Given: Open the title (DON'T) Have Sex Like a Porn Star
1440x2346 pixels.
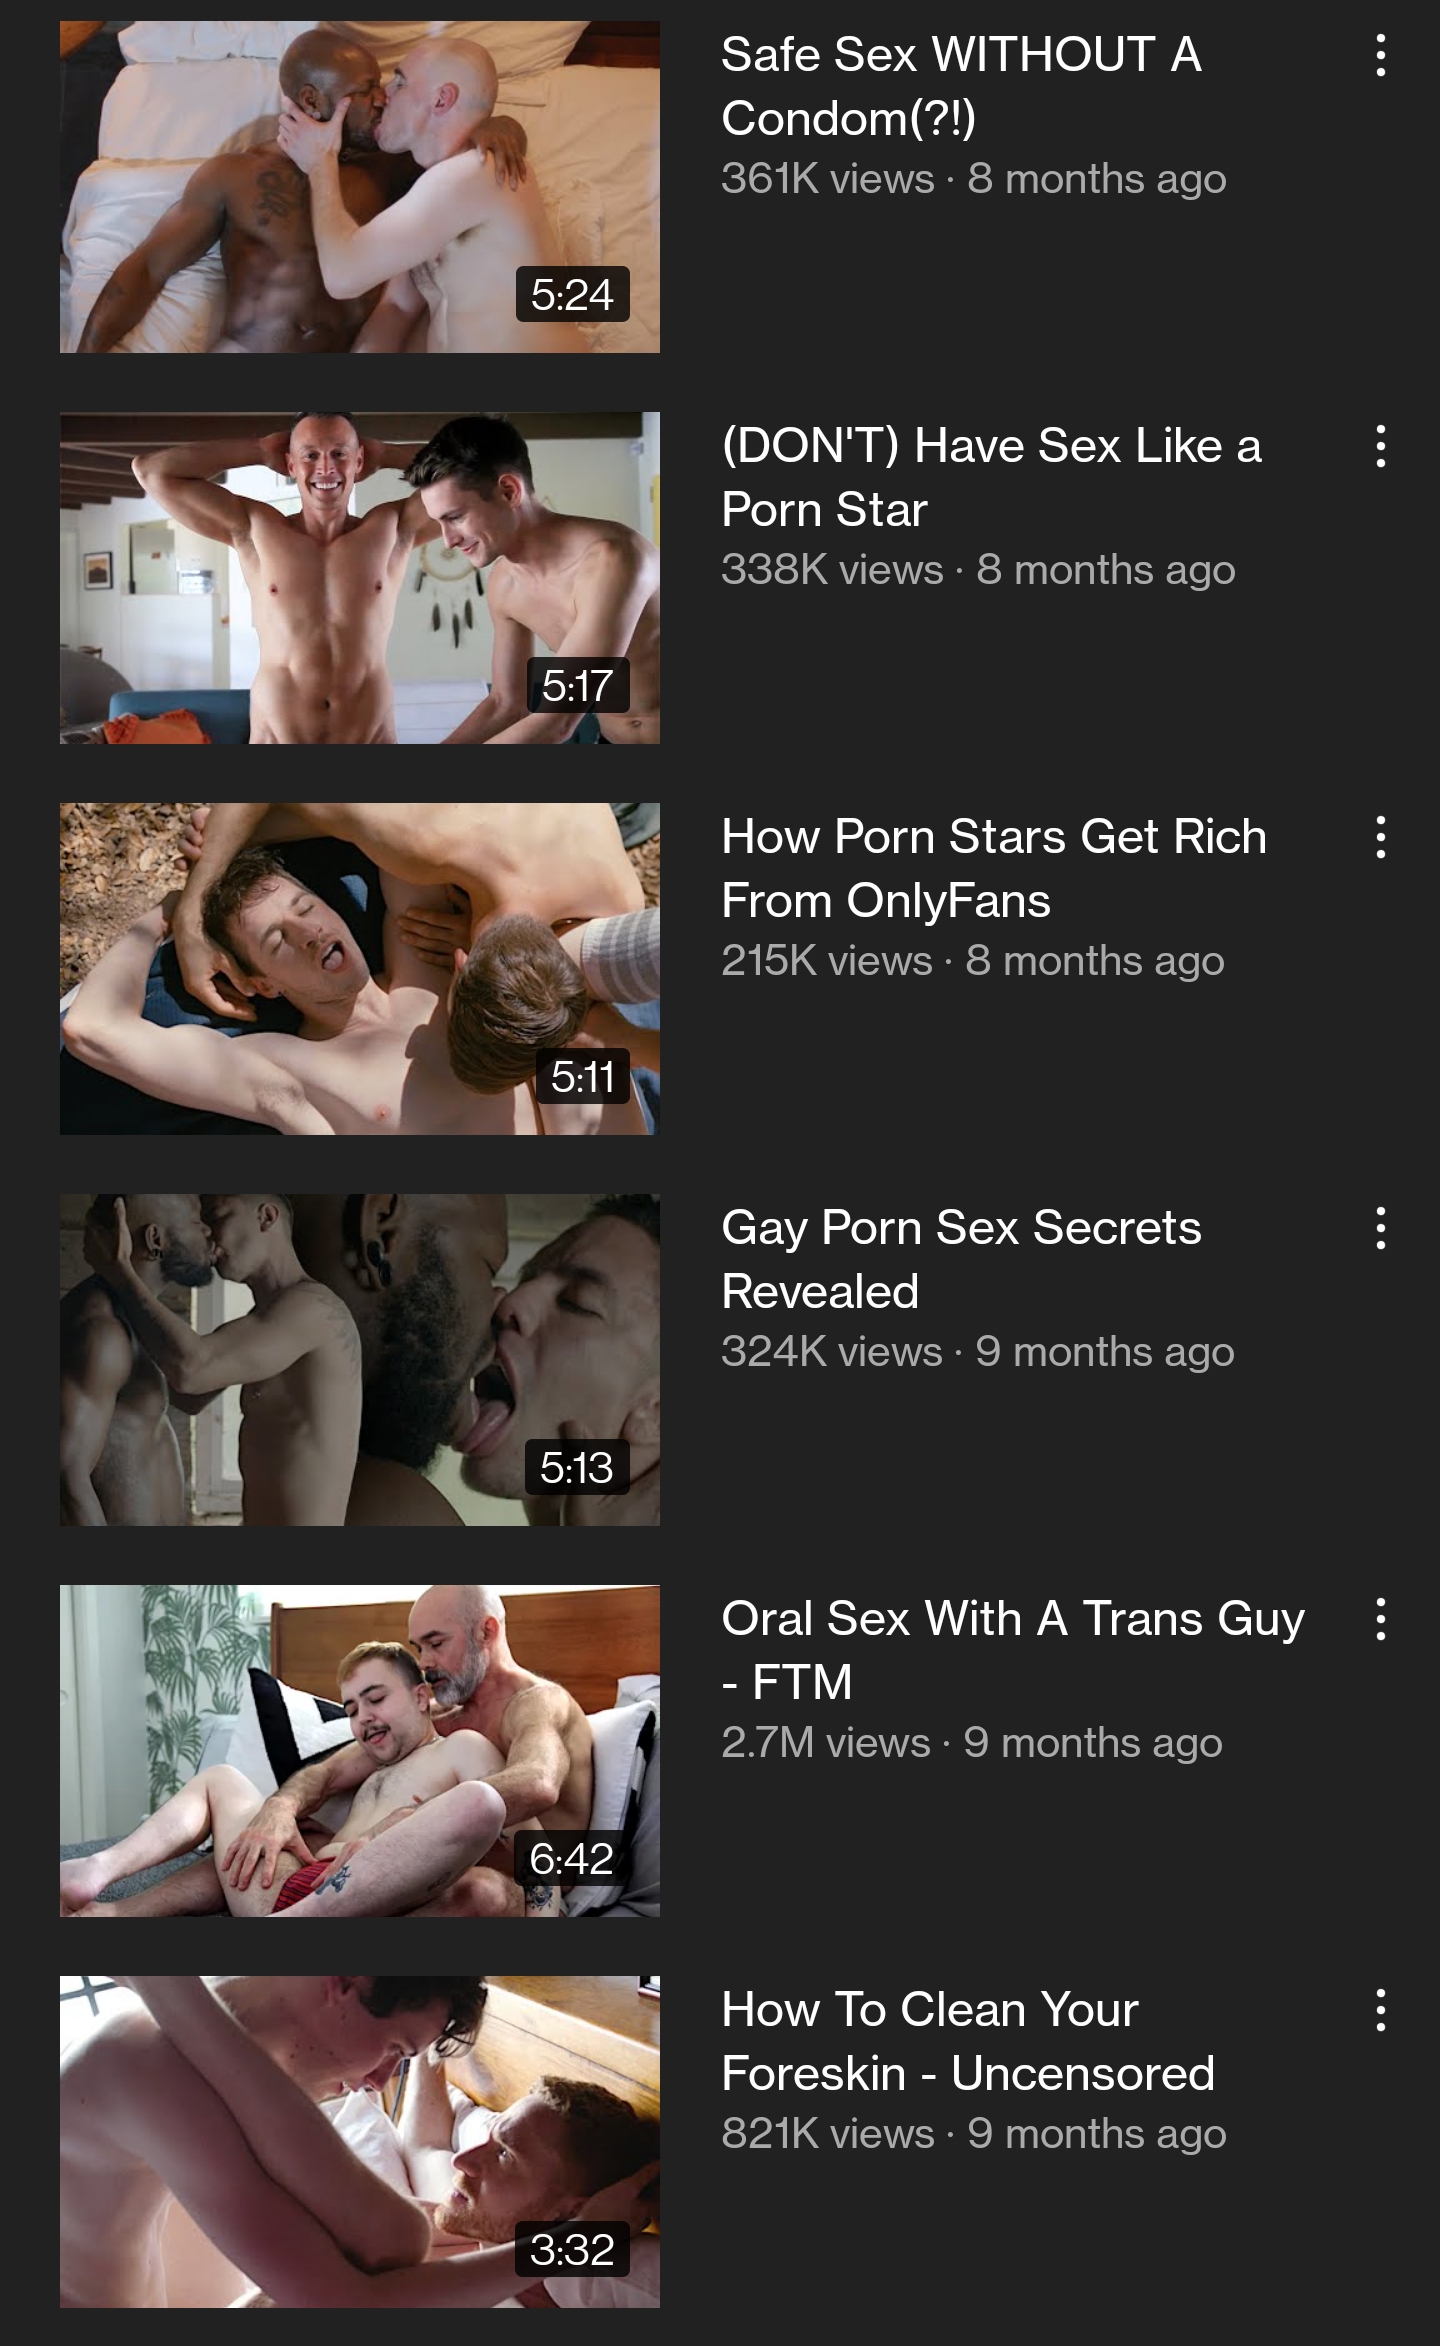Looking at the screenshot, I should 991,477.
